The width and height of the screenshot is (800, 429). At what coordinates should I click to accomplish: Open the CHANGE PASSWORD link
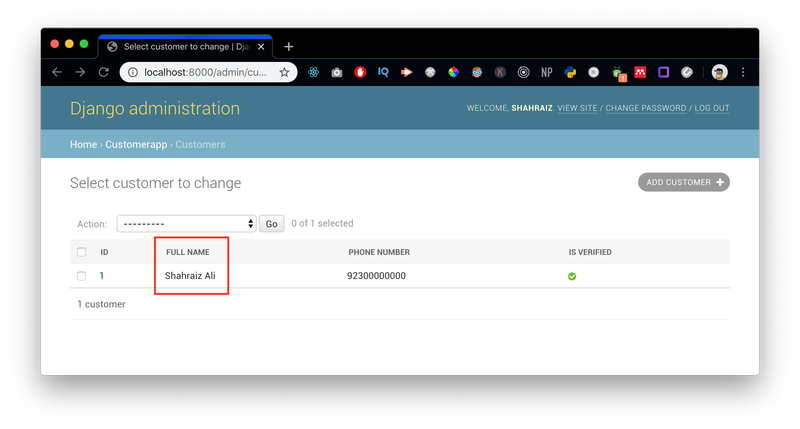click(646, 108)
